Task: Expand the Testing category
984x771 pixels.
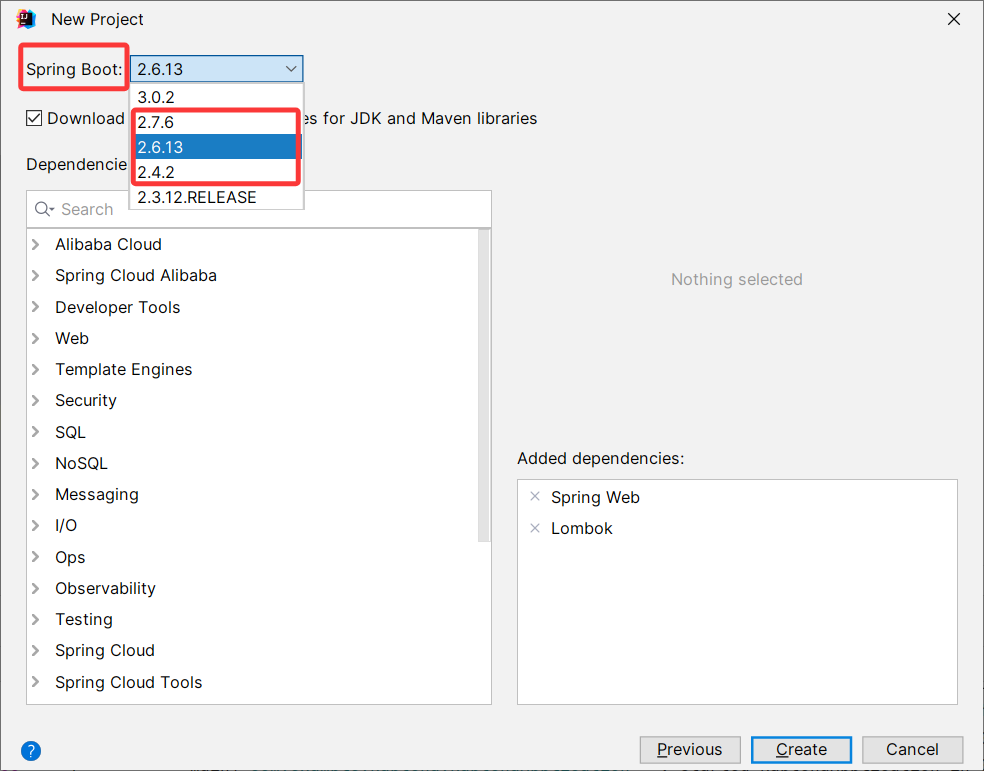Action: (36, 619)
